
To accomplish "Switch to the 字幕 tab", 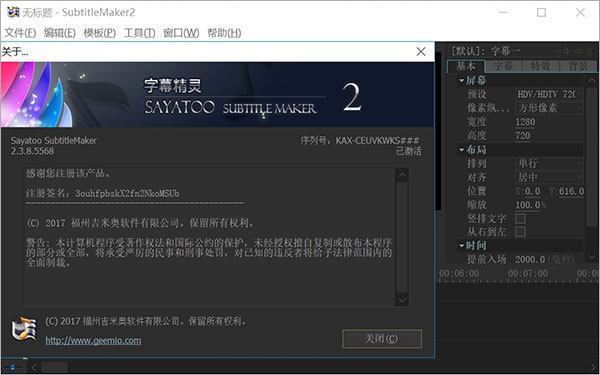I will coord(503,66).
